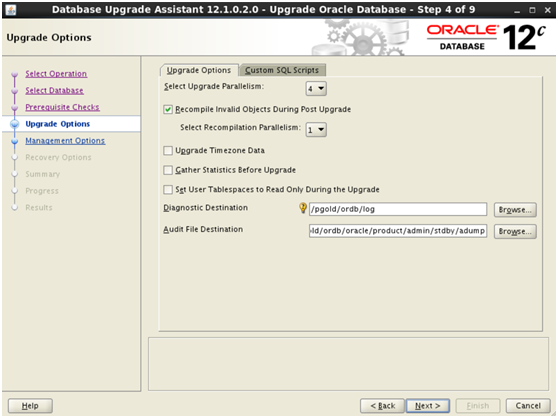Click the disabled Summary step label
The height and width of the screenshot is (418, 558).
(x=43, y=174)
